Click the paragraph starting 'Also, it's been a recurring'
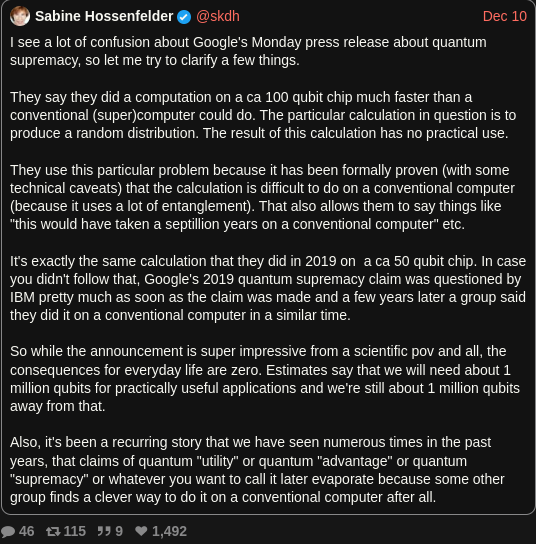This screenshot has width=536, height=544. point(257,470)
